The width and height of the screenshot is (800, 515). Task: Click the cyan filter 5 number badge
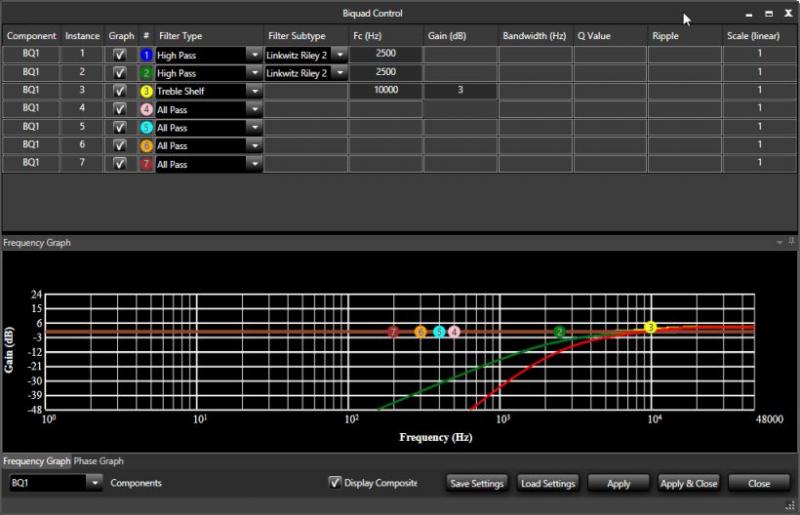coord(146,127)
